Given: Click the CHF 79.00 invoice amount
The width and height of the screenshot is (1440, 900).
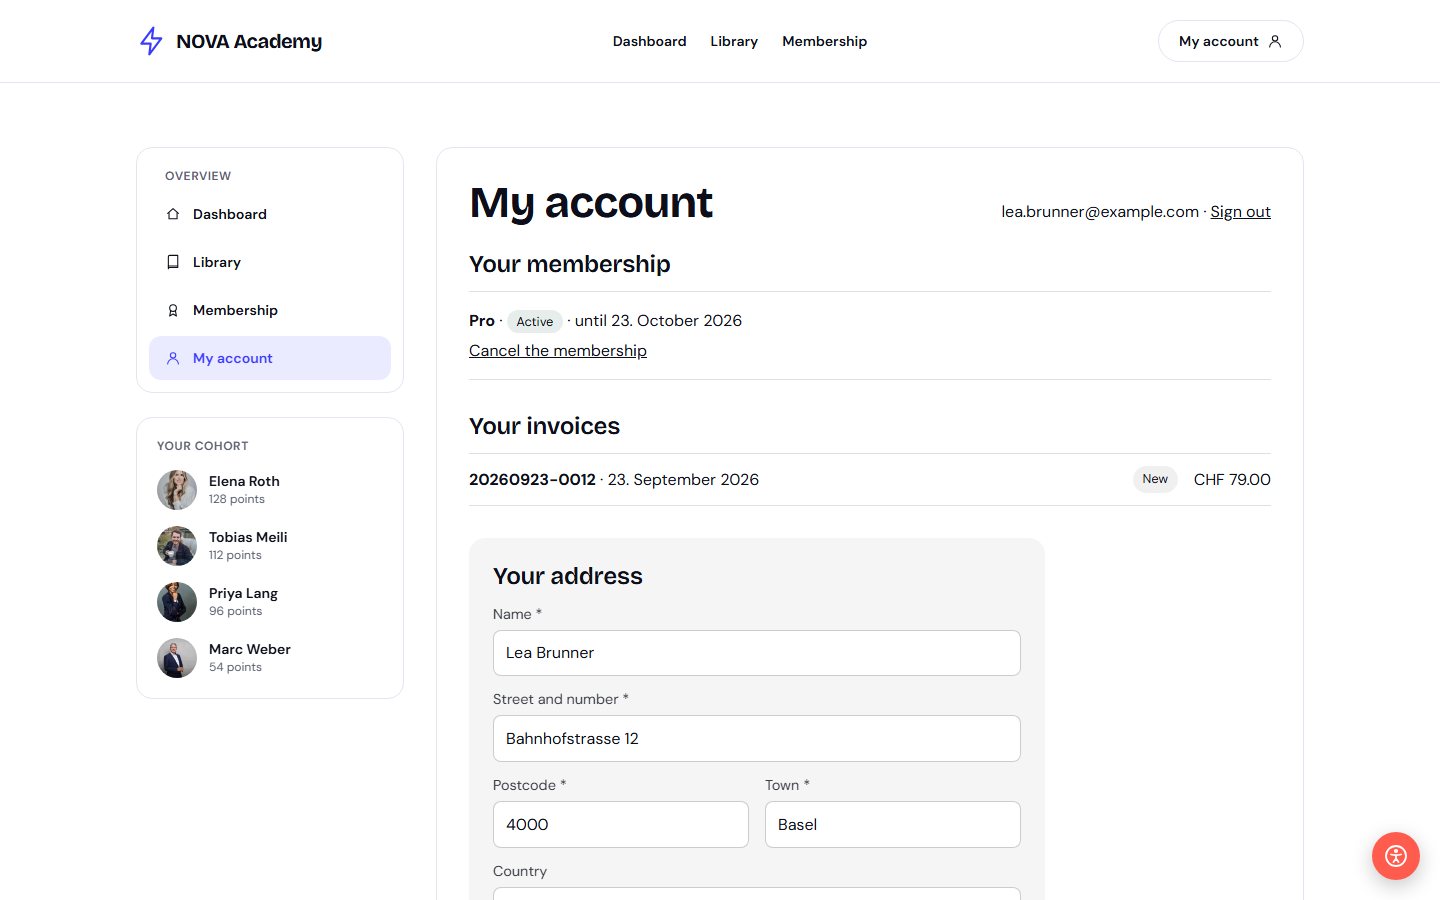Looking at the screenshot, I should [1232, 480].
